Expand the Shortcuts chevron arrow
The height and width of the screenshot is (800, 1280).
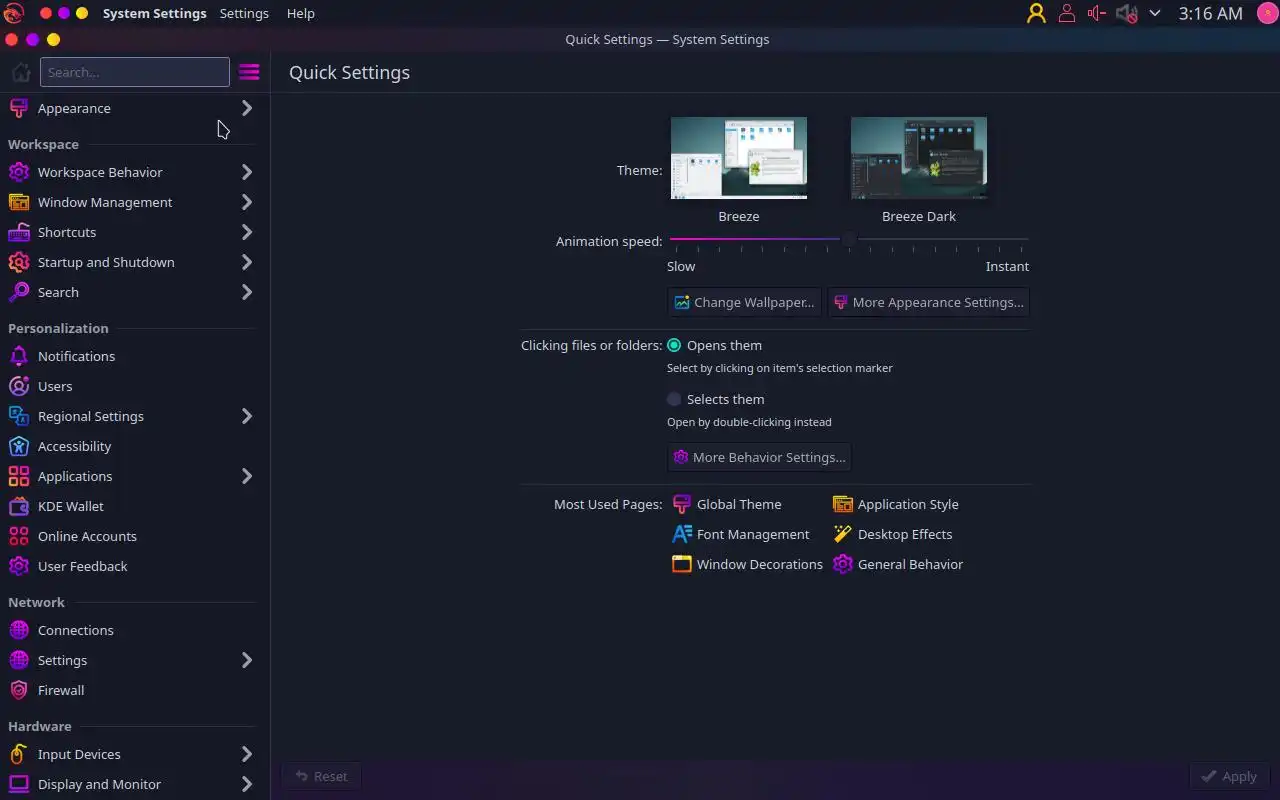(247, 232)
